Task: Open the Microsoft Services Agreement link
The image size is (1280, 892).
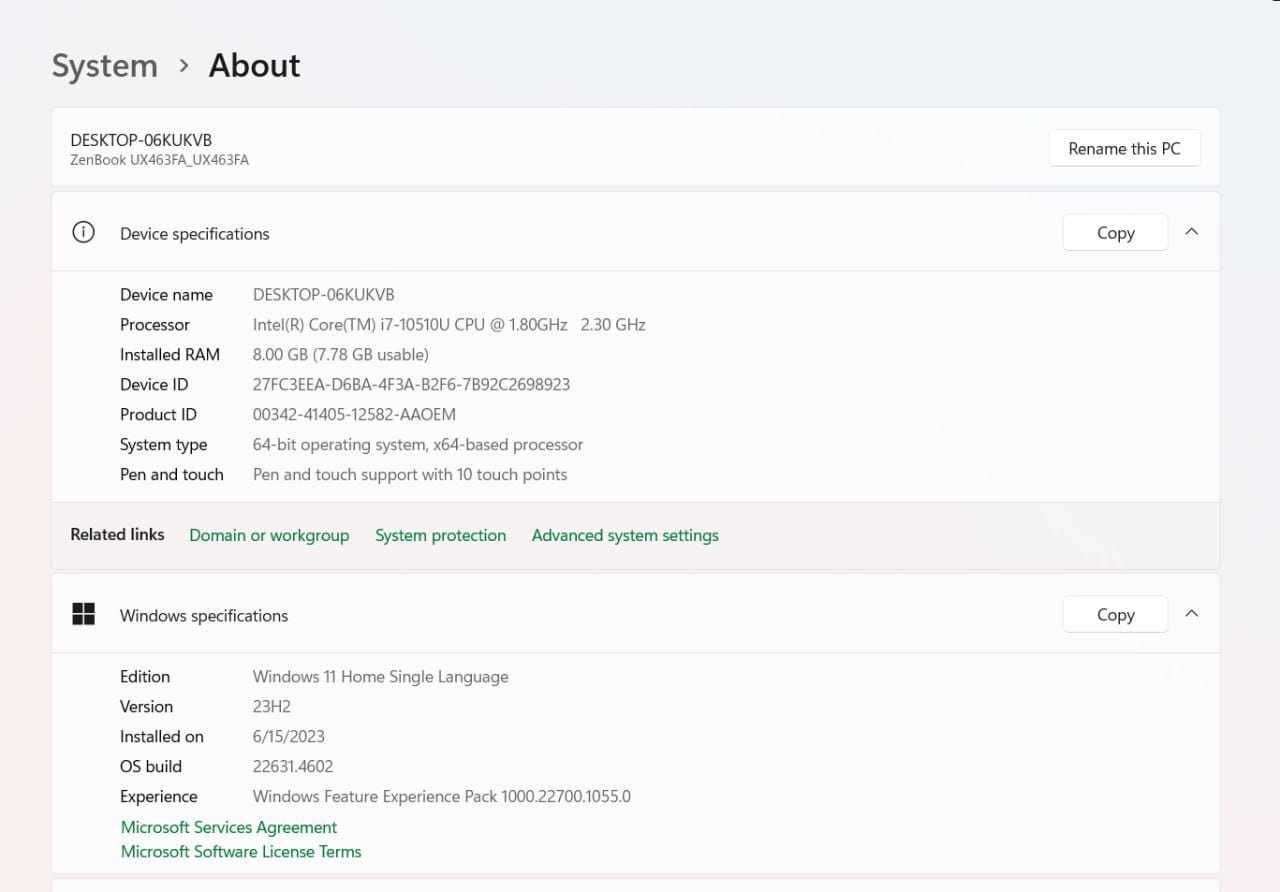Action: click(229, 827)
